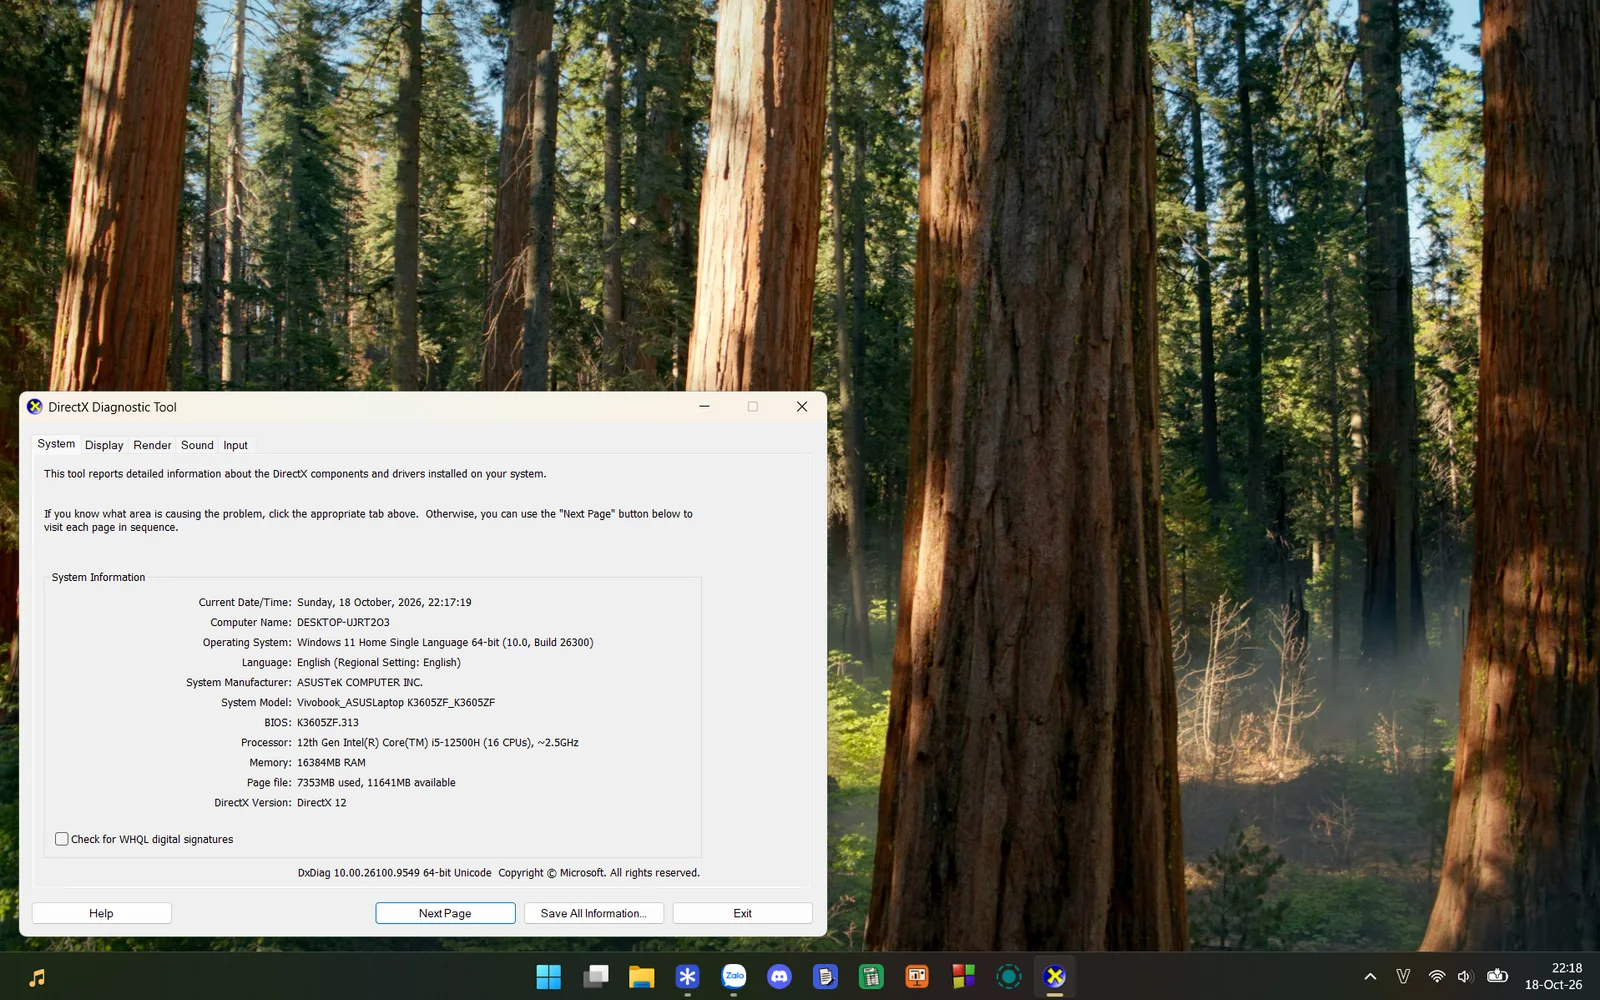Click the 12th Gen Intel processor text
Image resolution: width=1600 pixels, height=1000 pixels.
click(x=437, y=742)
